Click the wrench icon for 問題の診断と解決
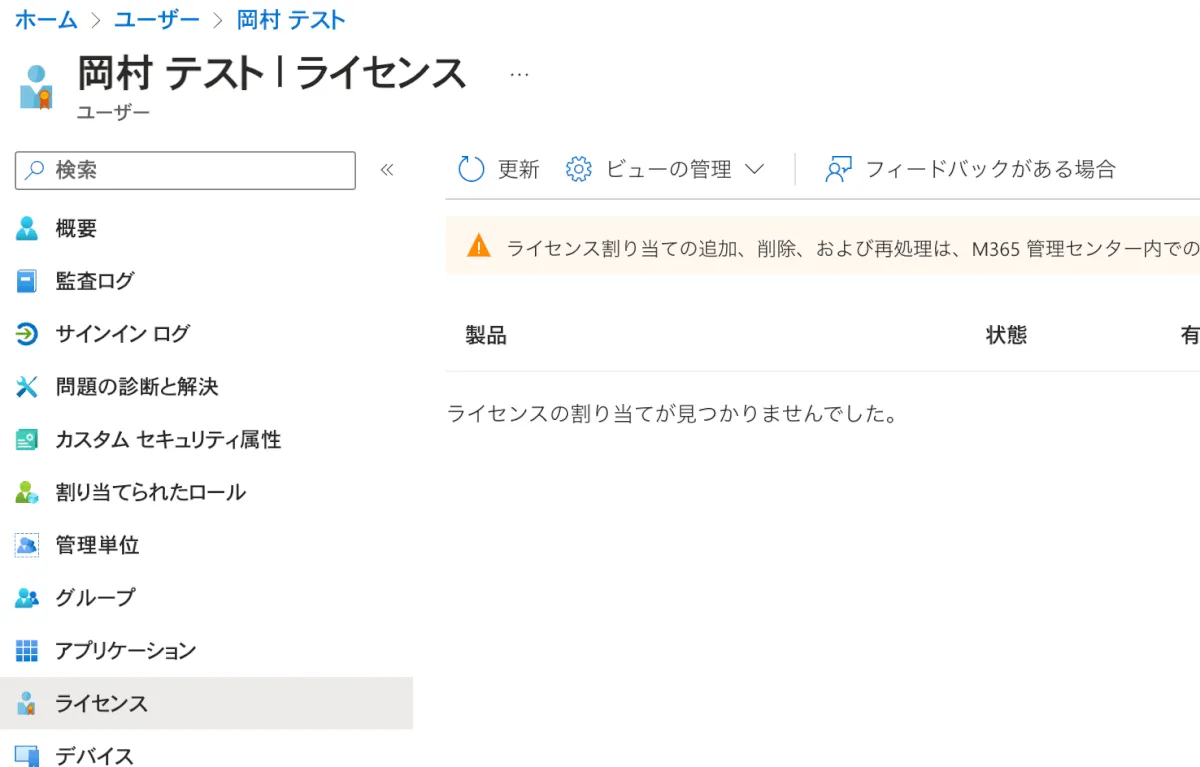Screen dimensions: 1200x767 click(27, 387)
